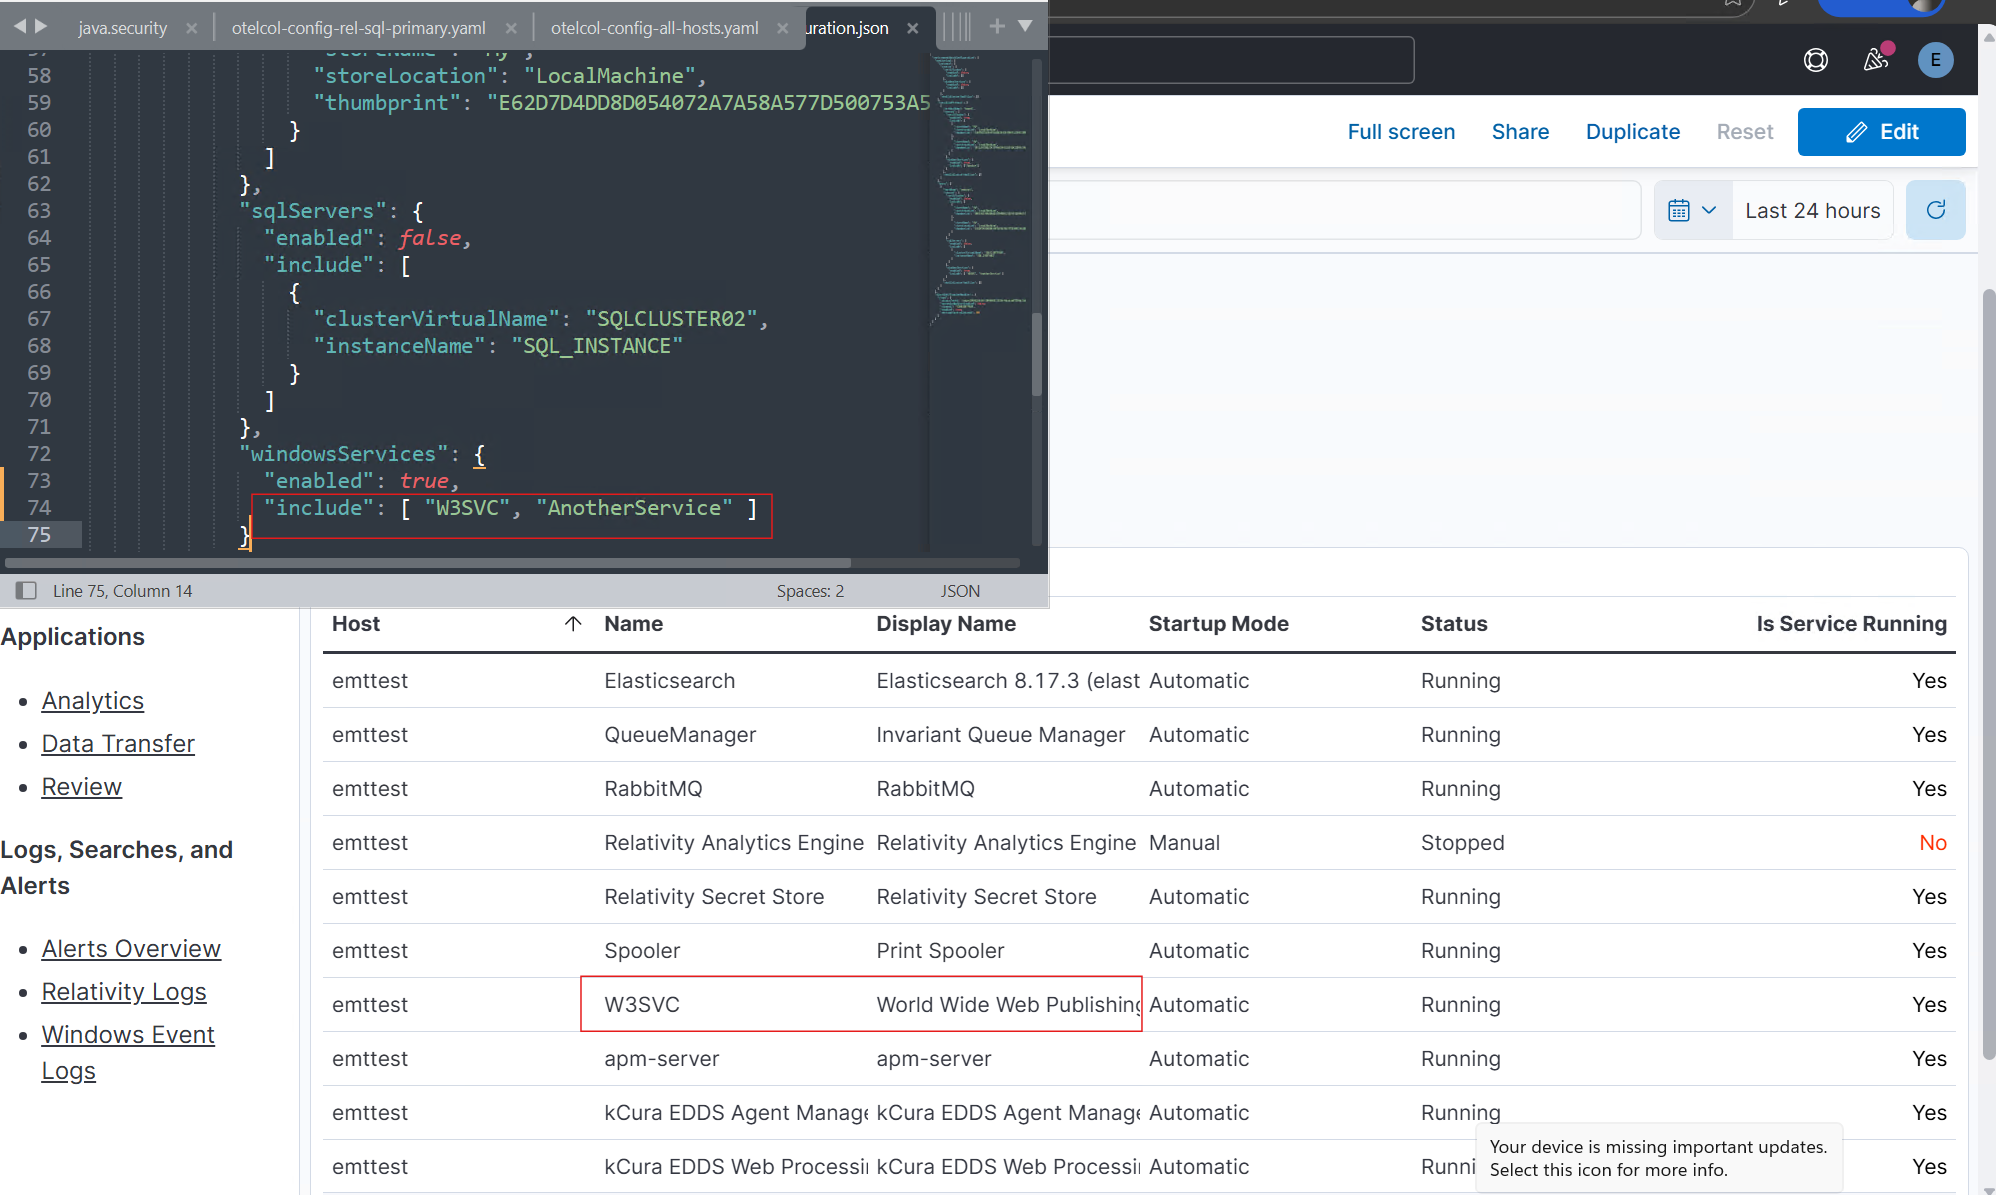Click the Edit dashboard button

coord(1881,132)
